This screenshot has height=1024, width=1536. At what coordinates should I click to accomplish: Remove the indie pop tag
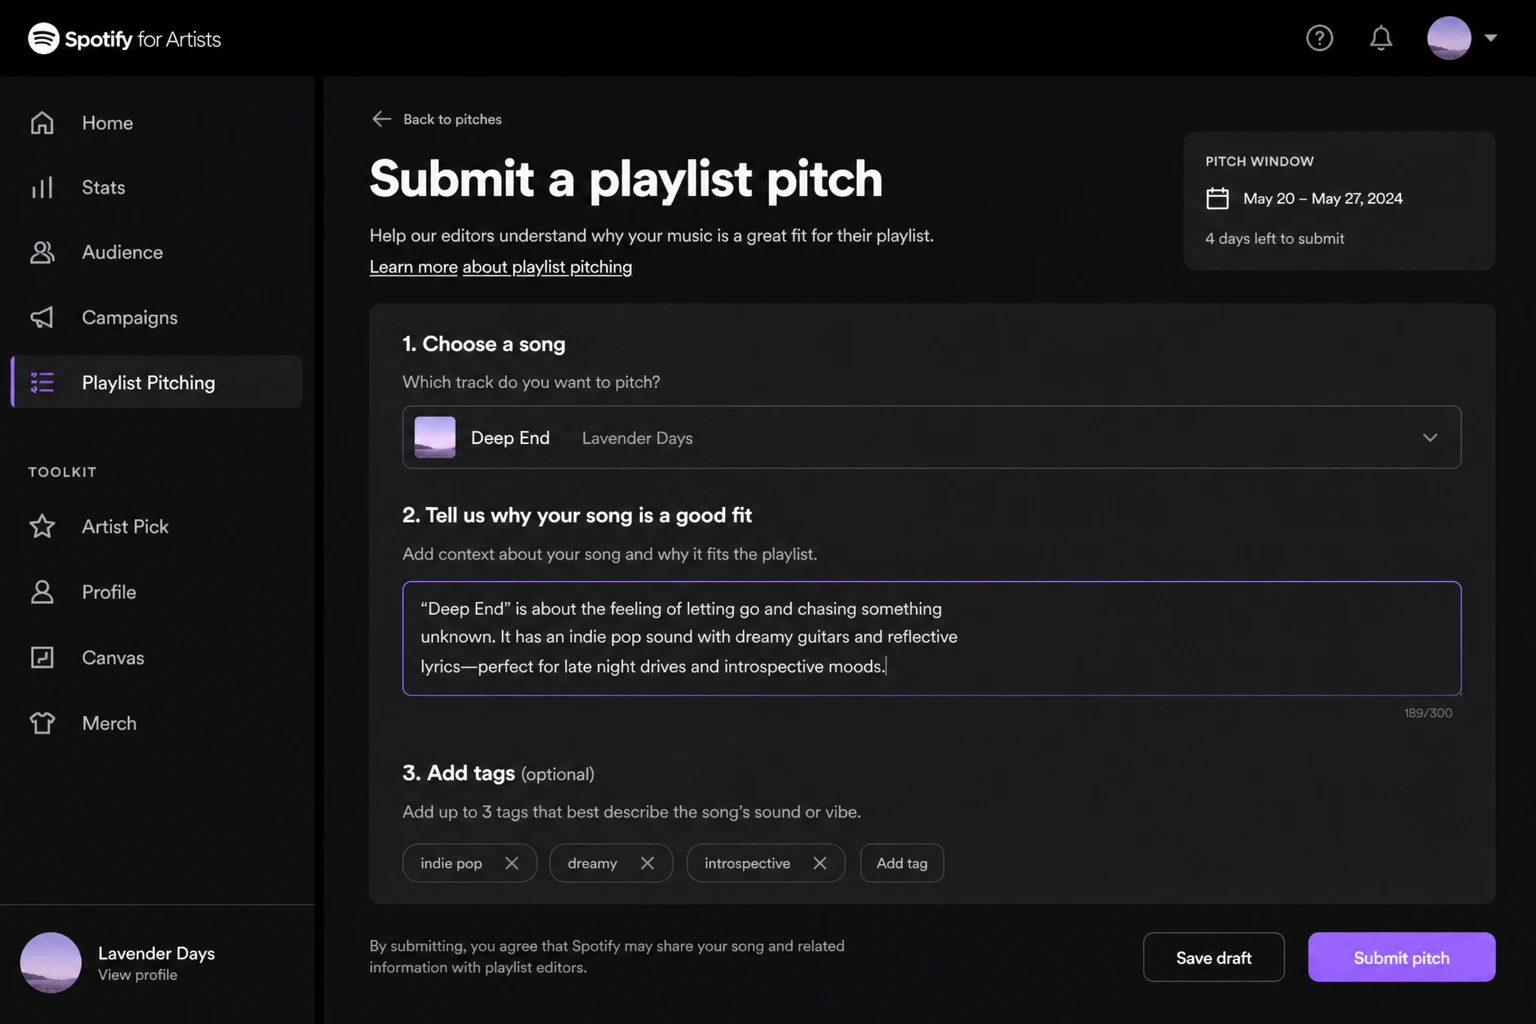click(511, 863)
